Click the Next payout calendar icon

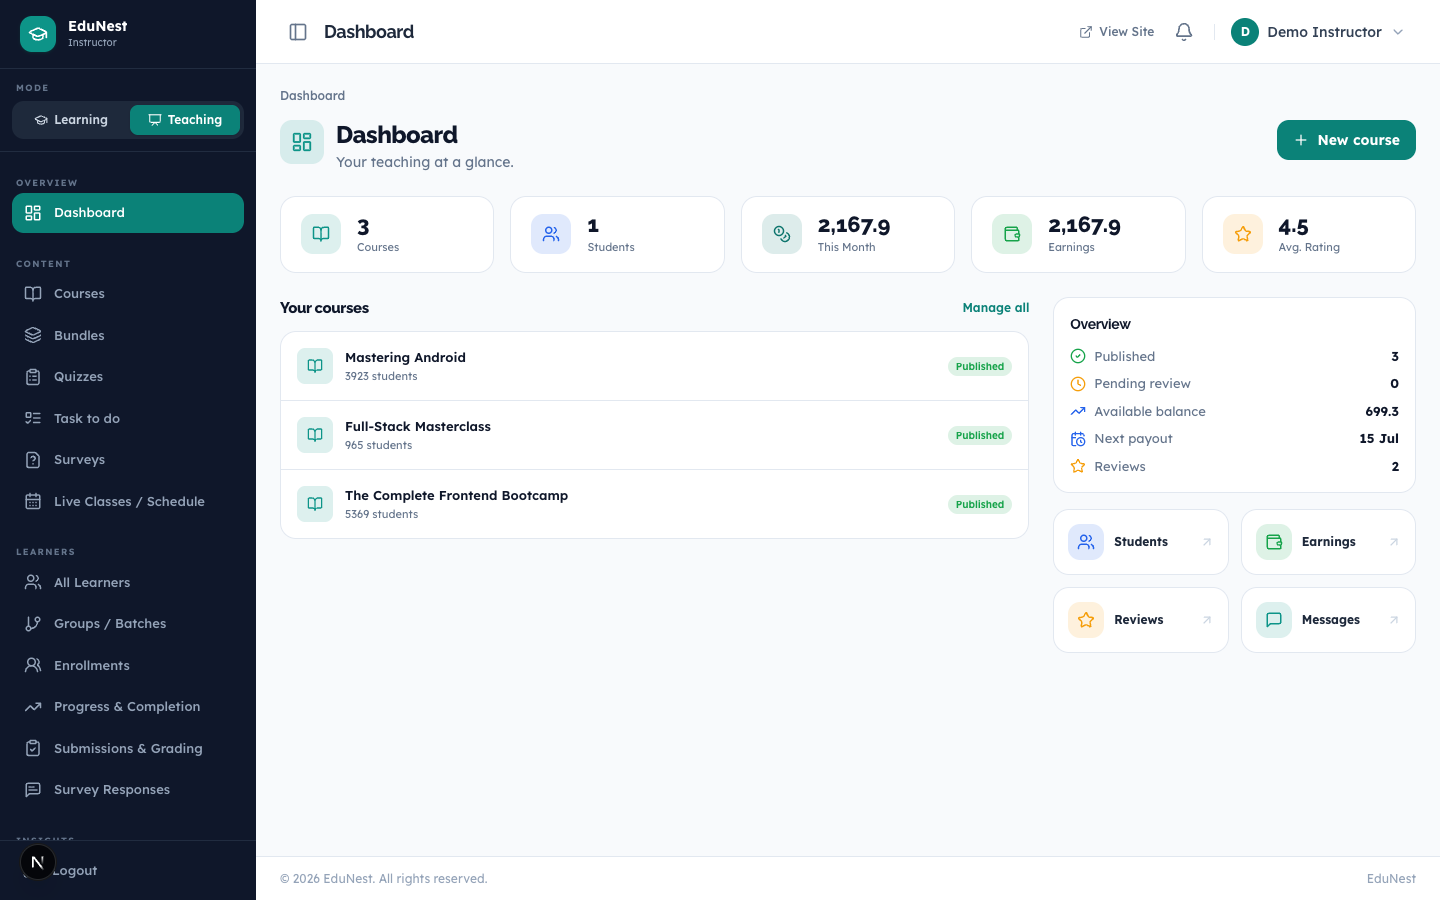pos(1078,439)
